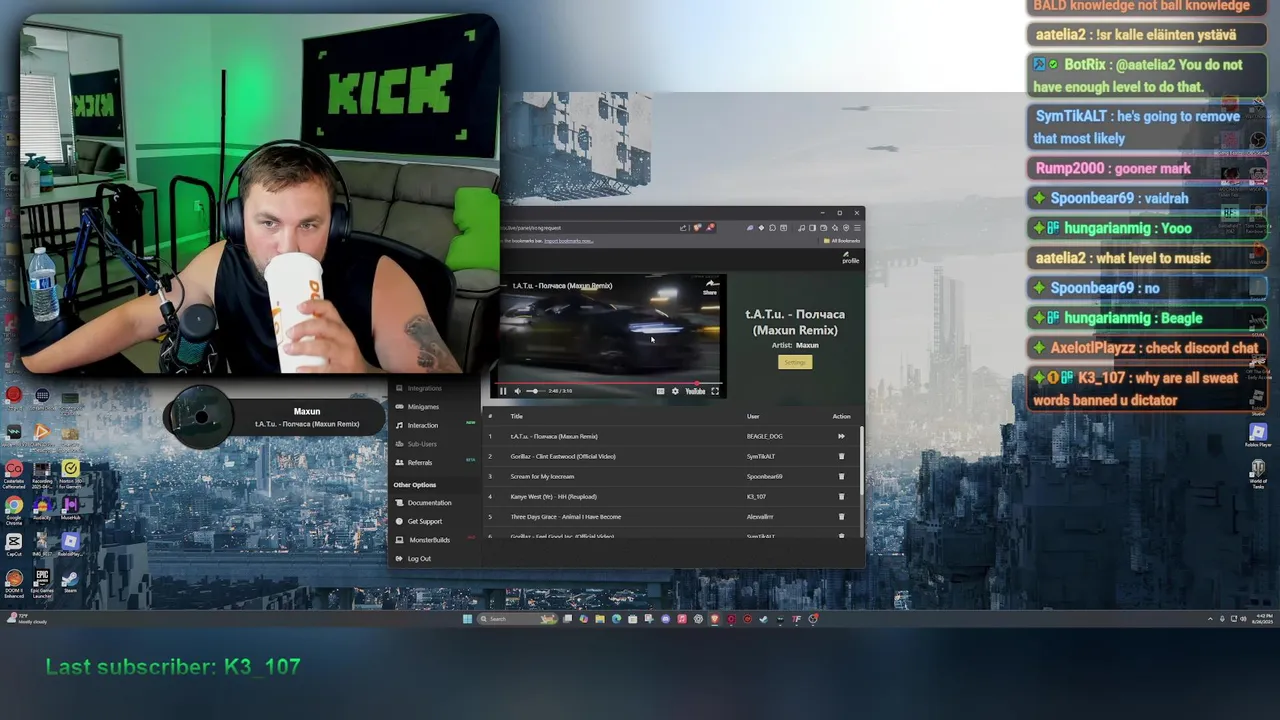Open the Audacity desktop shortcut
Screen dimensions: 1280x720
point(42,508)
